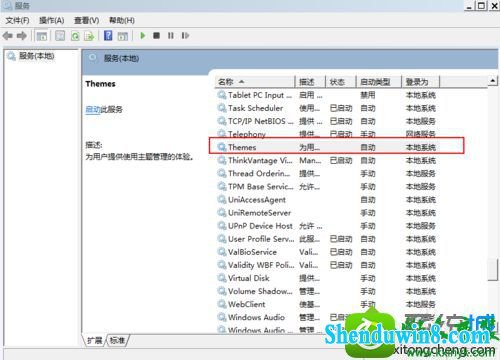500x360 pixels.
Task: Select the Tablet PC Input service row
Action: [x=327, y=95]
